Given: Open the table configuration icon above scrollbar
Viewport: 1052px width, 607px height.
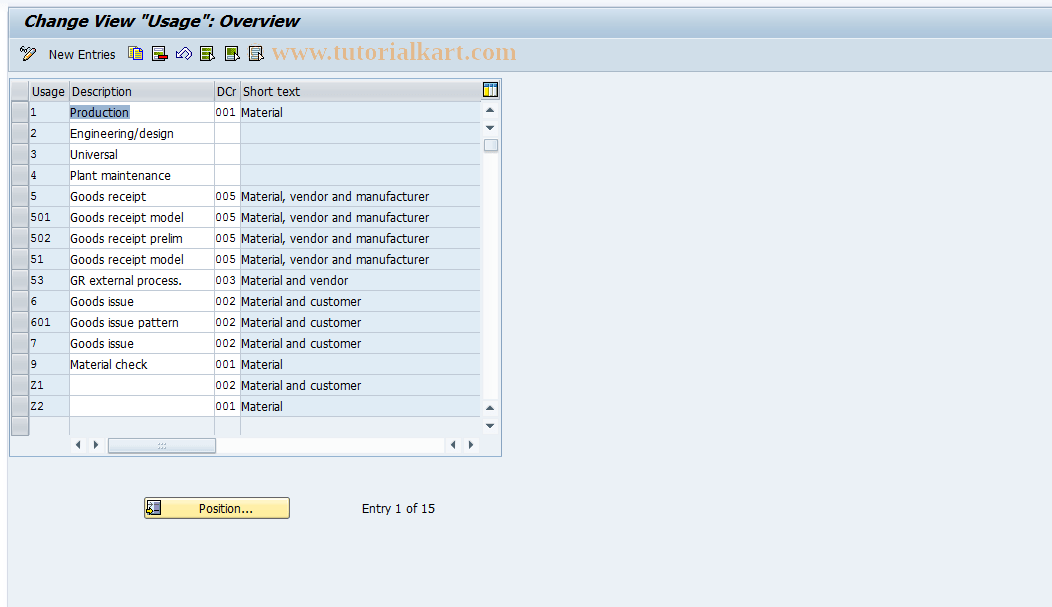Looking at the screenshot, I should click(489, 90).
